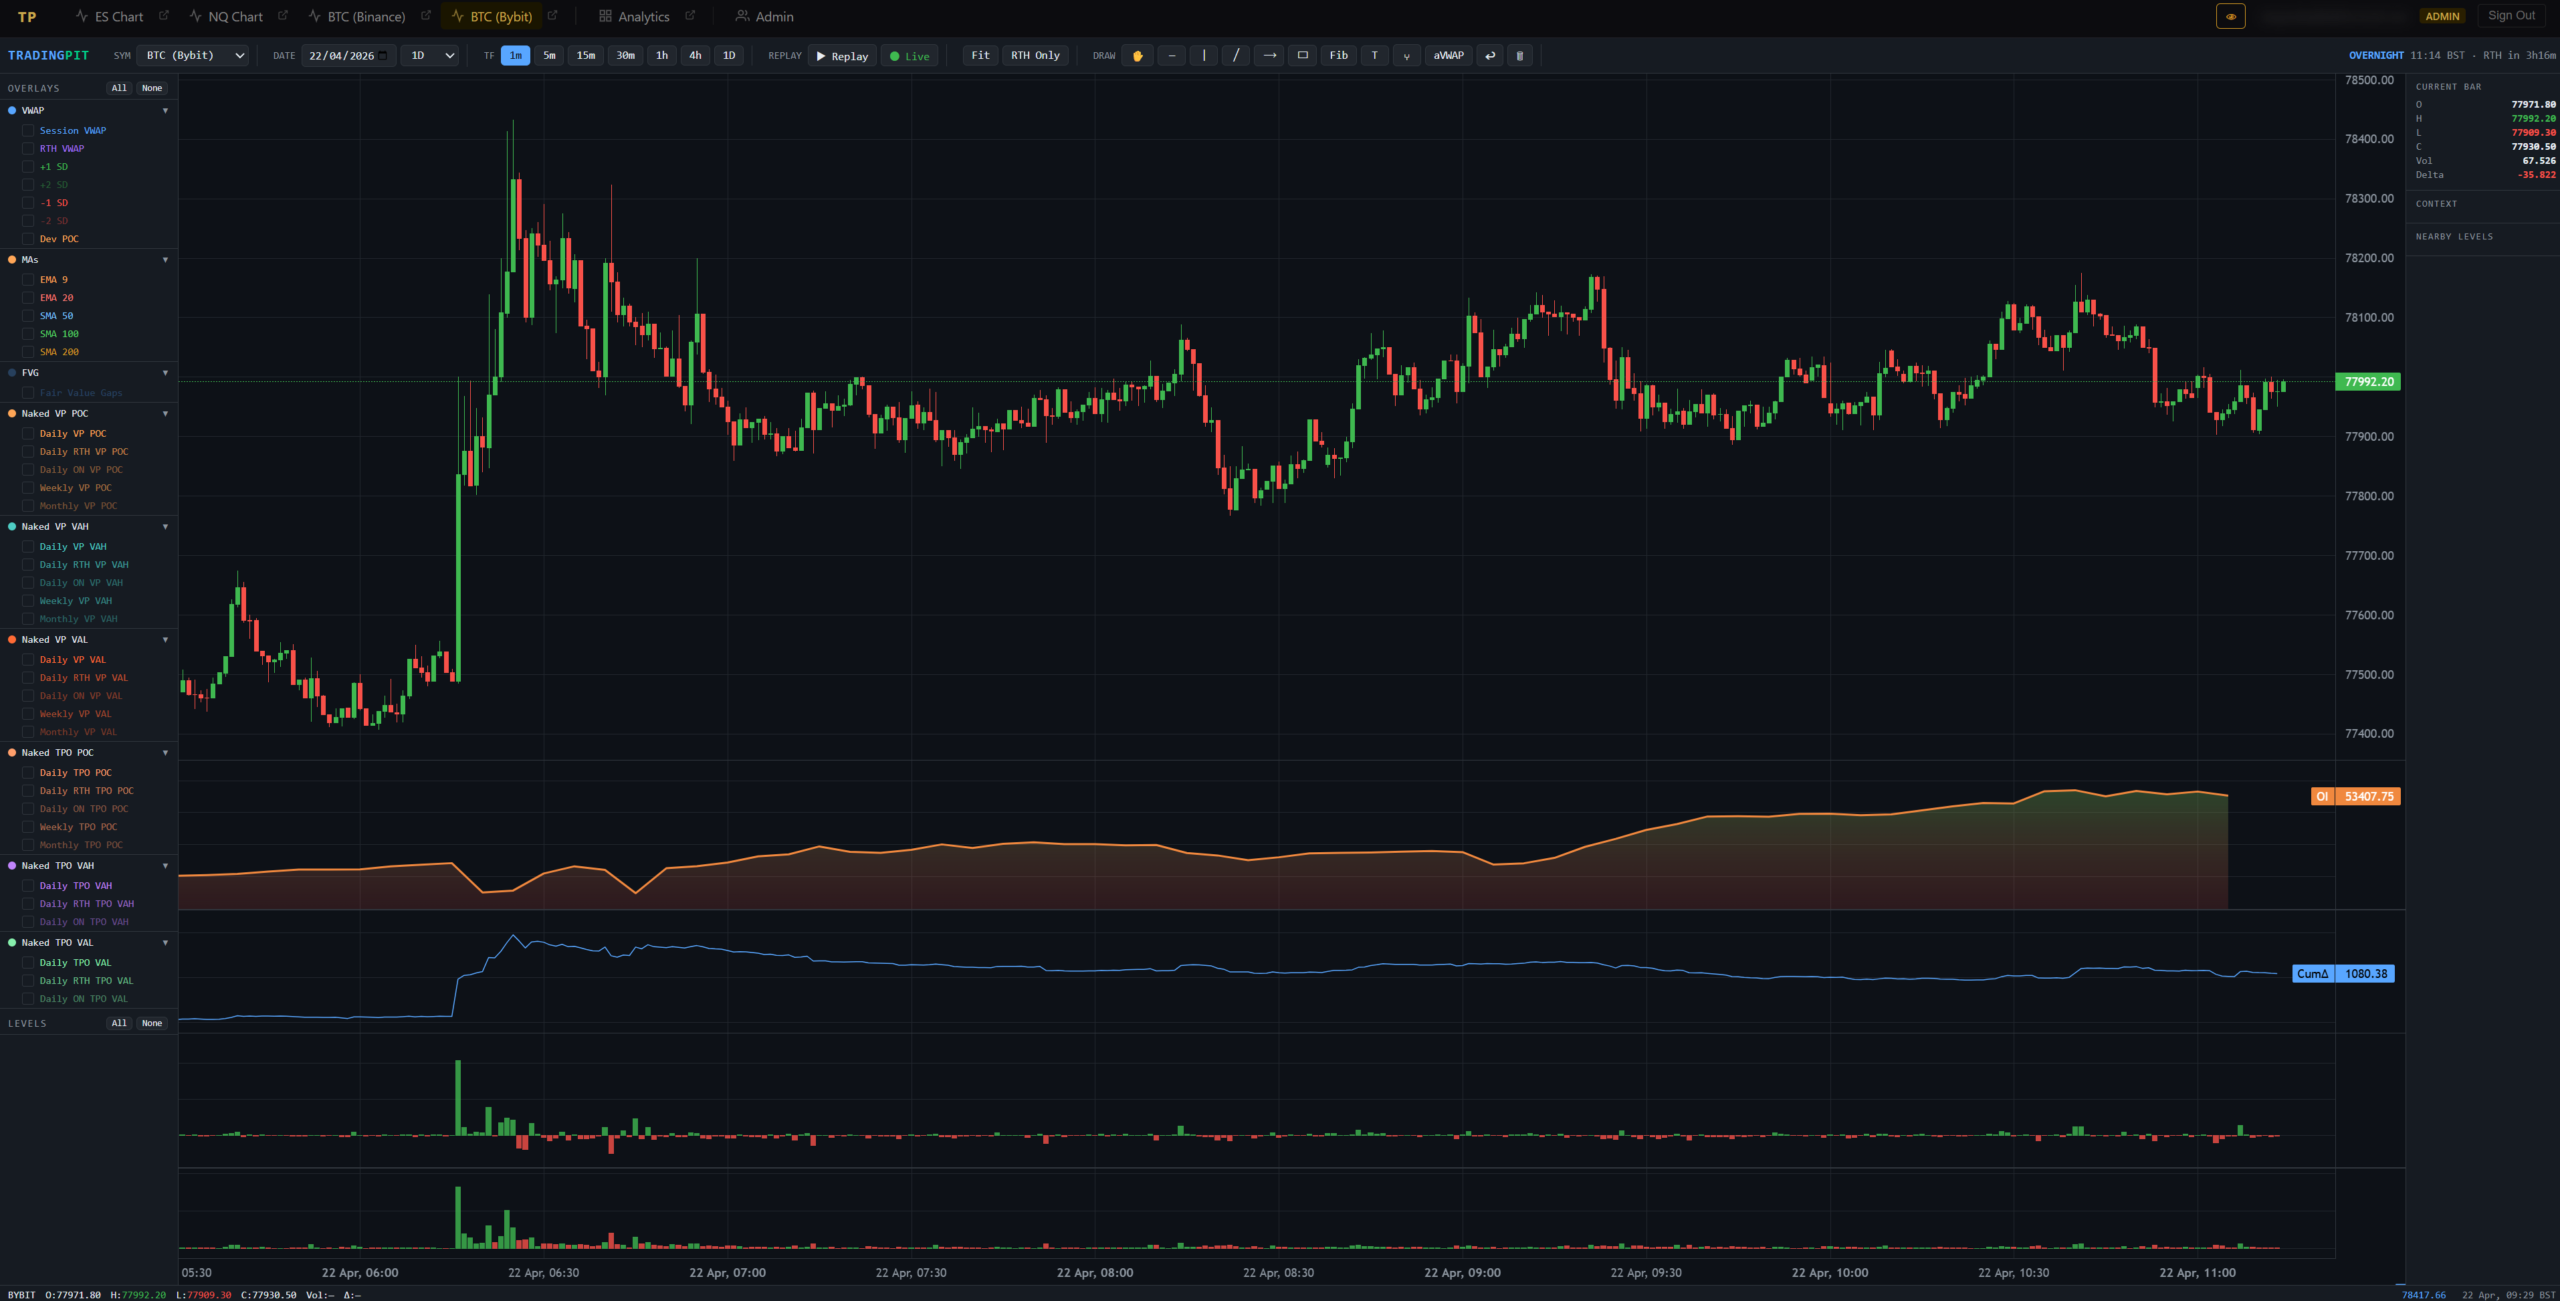The image size is (2560, 1301).
Task: Select the pitchfork draw tool
Action: coord(1406,56)
